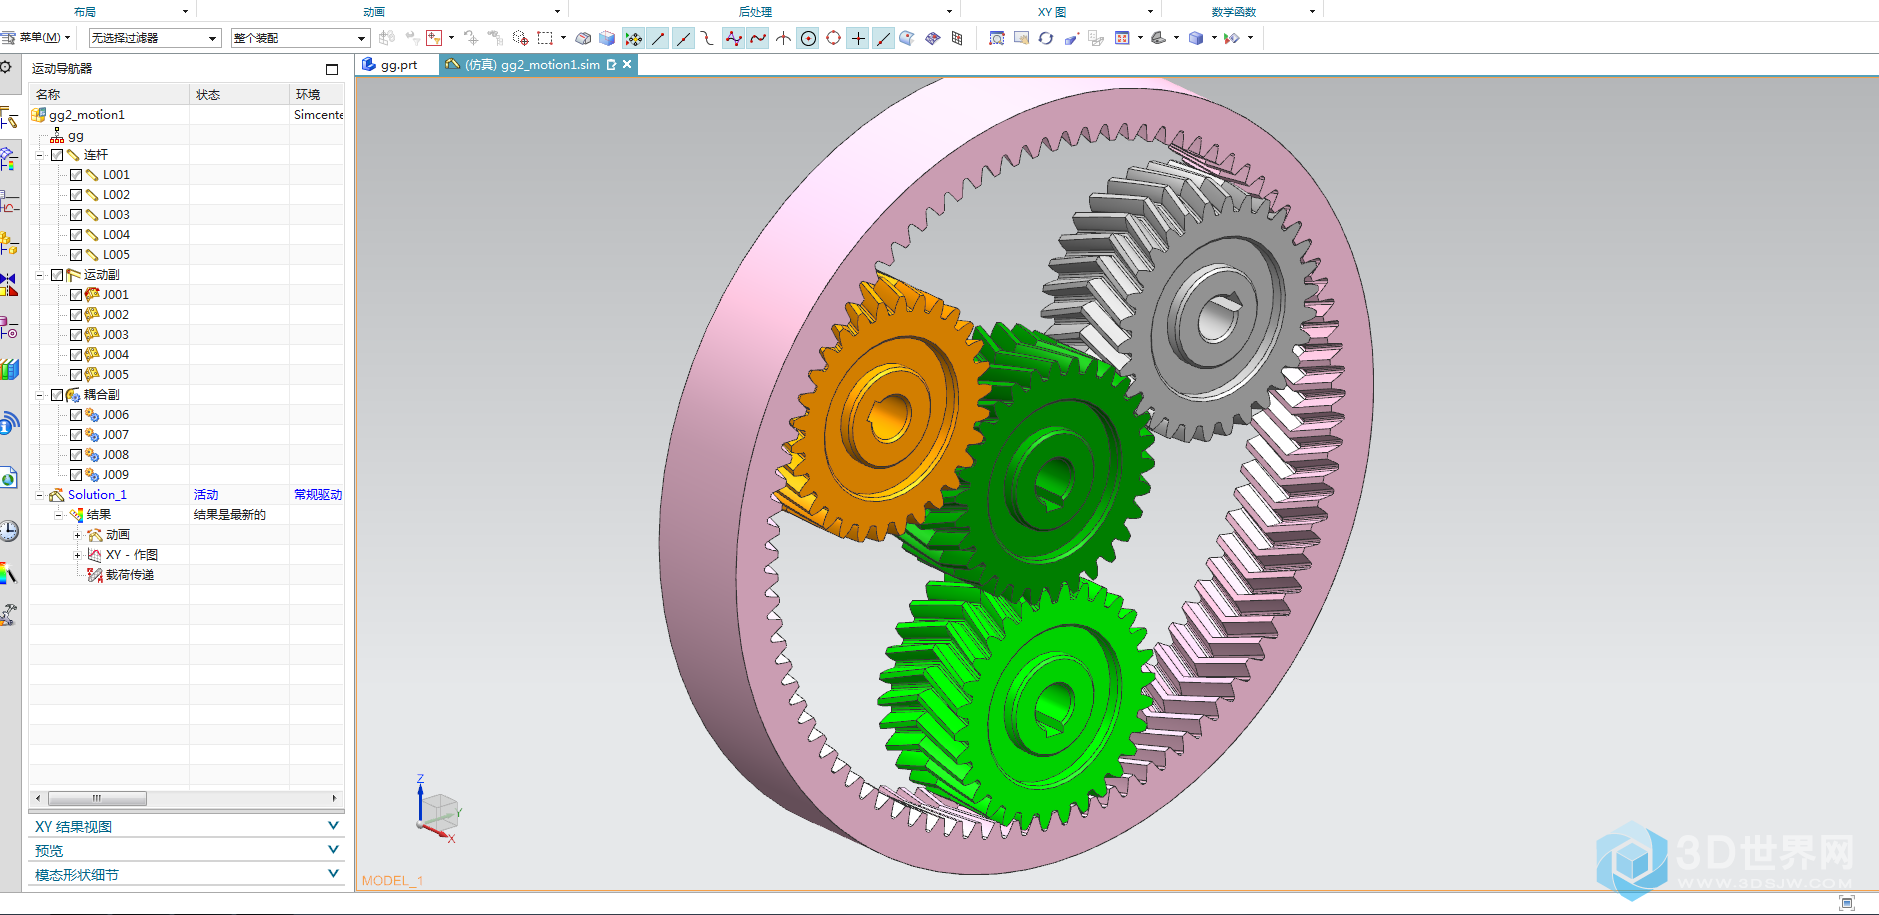
Task: Sort by the 状态 column header
Action: (x=240, y=94)
